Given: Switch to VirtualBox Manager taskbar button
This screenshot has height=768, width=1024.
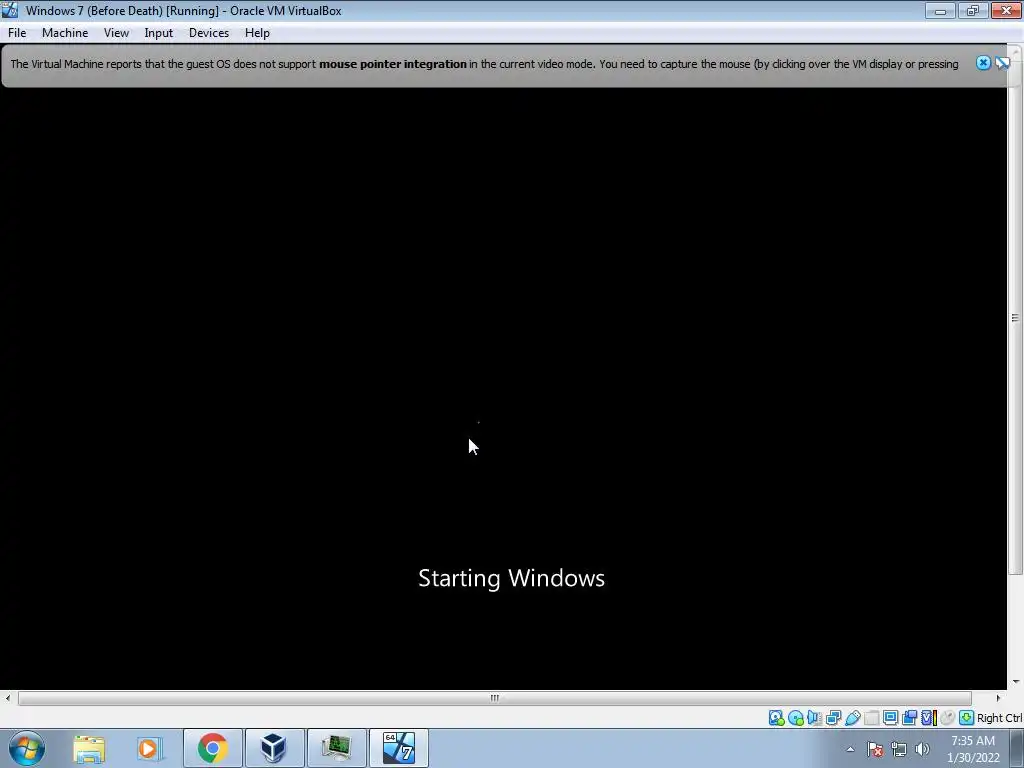Looking at the screenshot, I should tap(273, 748).
